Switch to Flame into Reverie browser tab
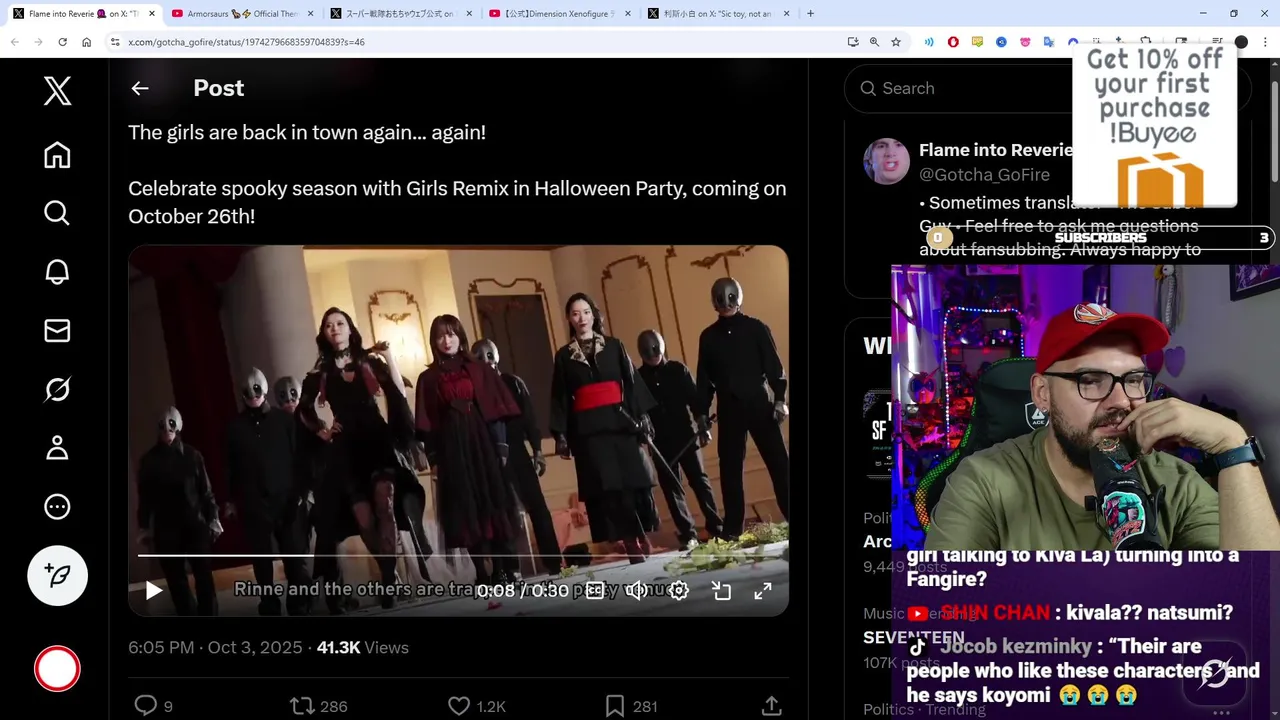The width and height of the screenshot is (1280, 720). 84,14
